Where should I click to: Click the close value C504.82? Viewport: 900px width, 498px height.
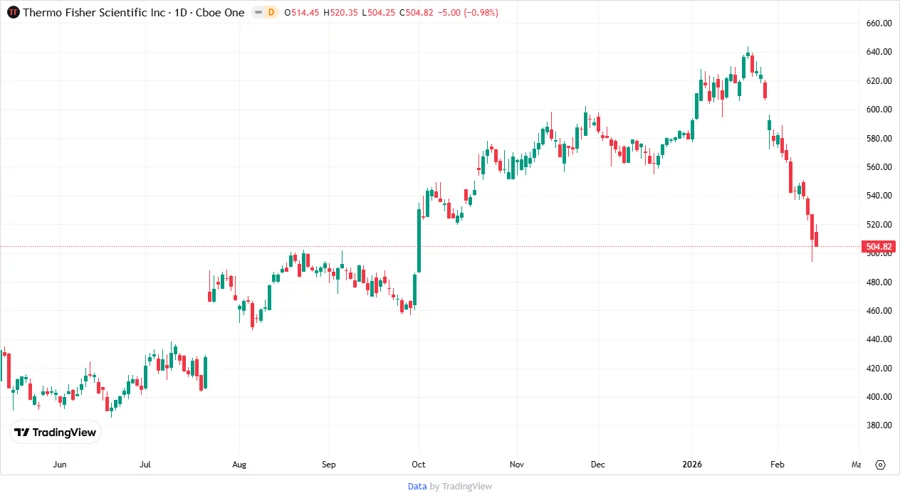(416, 12)
